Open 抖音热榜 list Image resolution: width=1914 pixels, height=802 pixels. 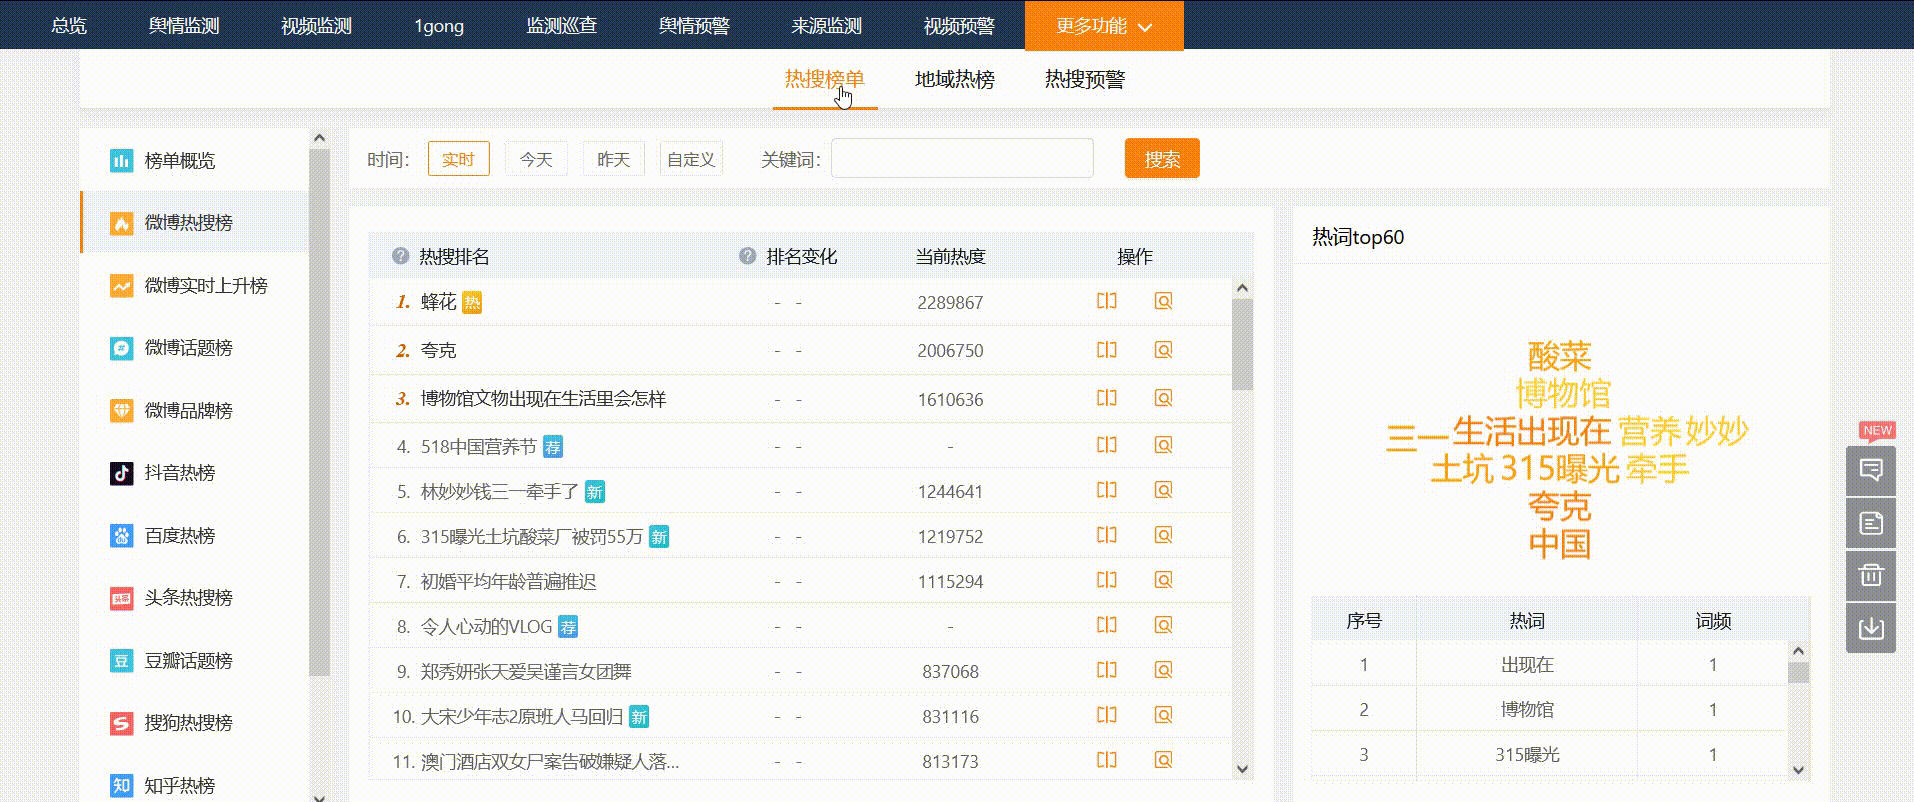coord(180,473)
